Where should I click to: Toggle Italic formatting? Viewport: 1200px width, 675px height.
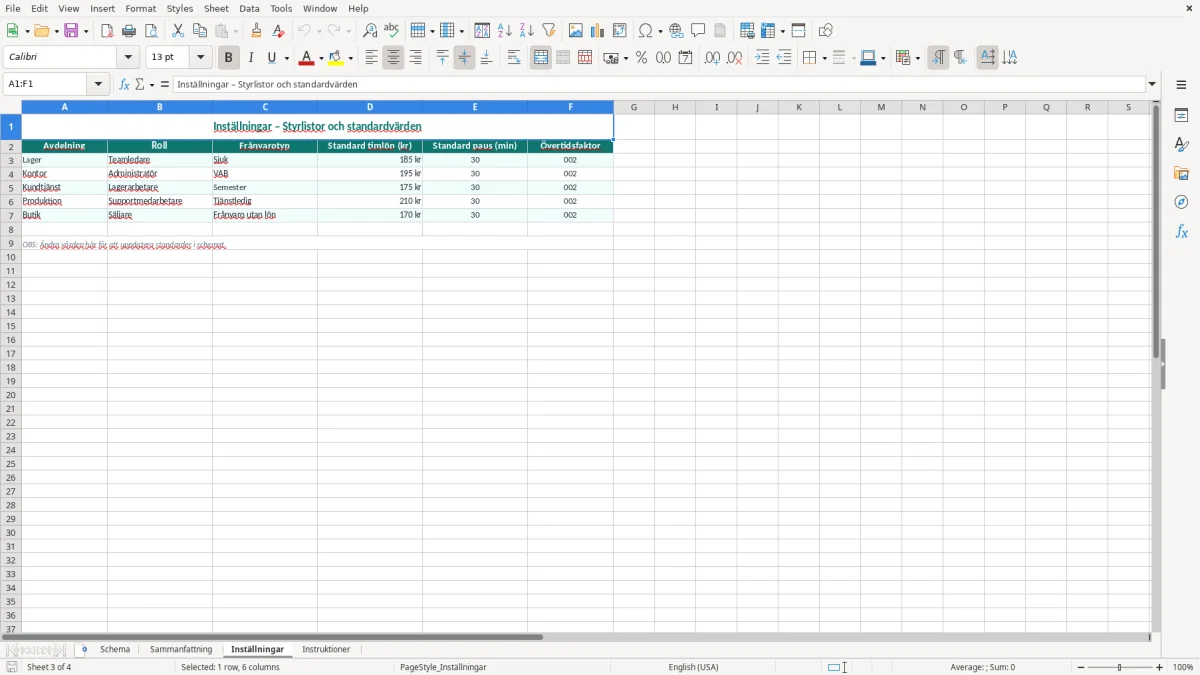[251, 58]
